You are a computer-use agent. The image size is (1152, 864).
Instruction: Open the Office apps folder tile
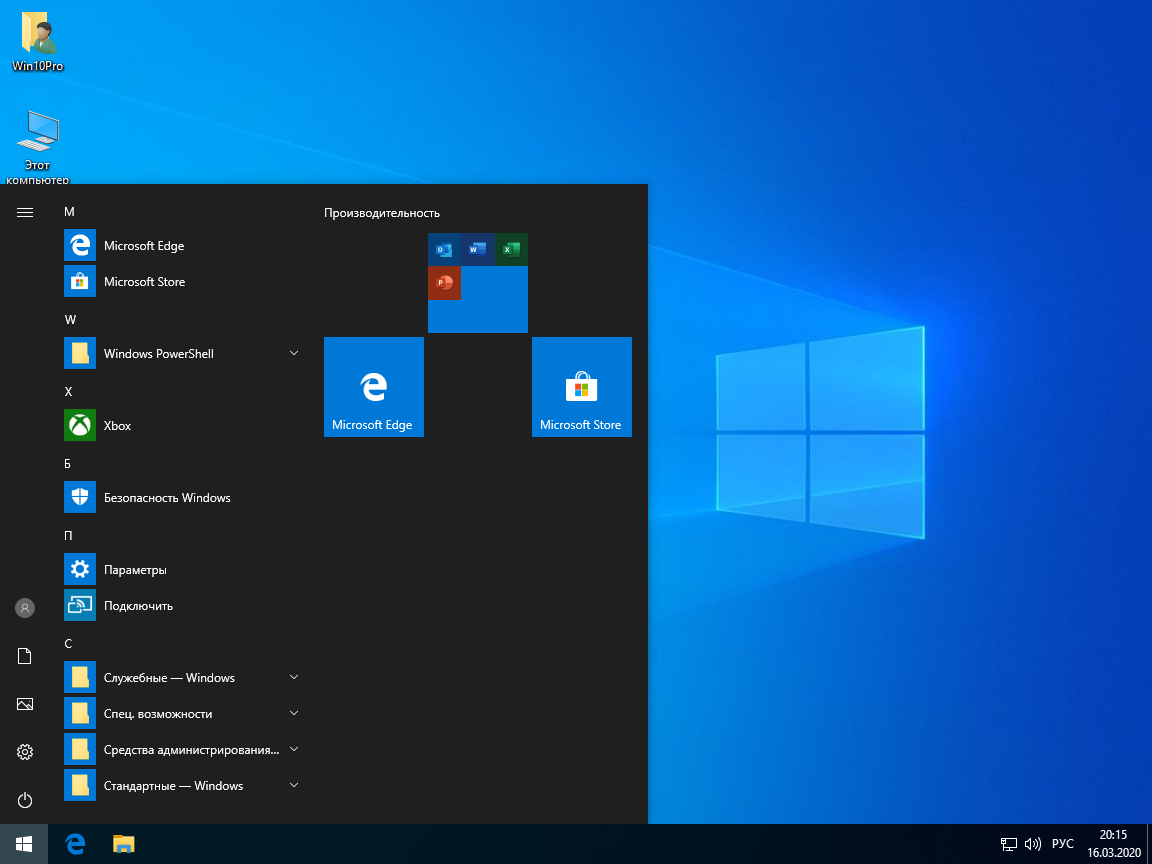coord(478,283)
